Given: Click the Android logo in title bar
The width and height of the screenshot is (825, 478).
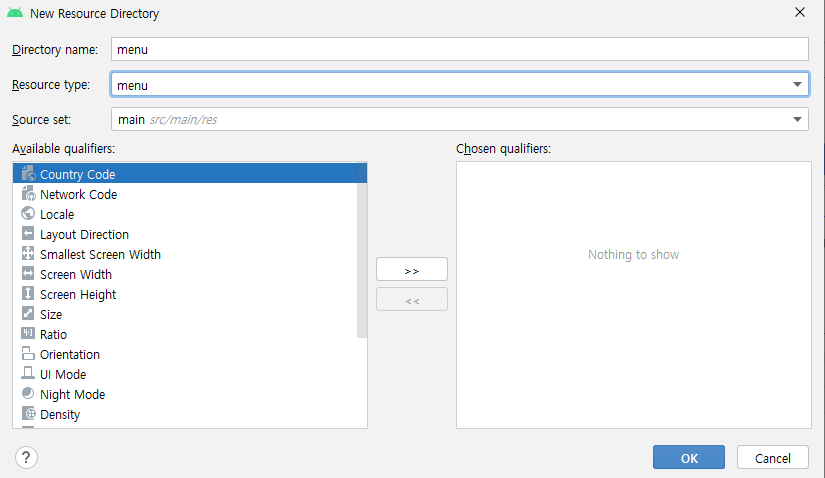Looking at the screenshot, I should coord(15,13).
